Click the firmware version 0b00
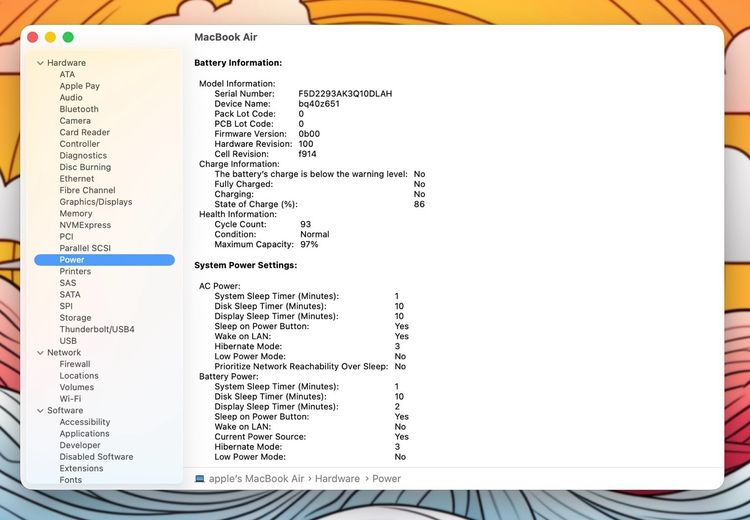Screen dimensions: 750x520 (309, 134)
